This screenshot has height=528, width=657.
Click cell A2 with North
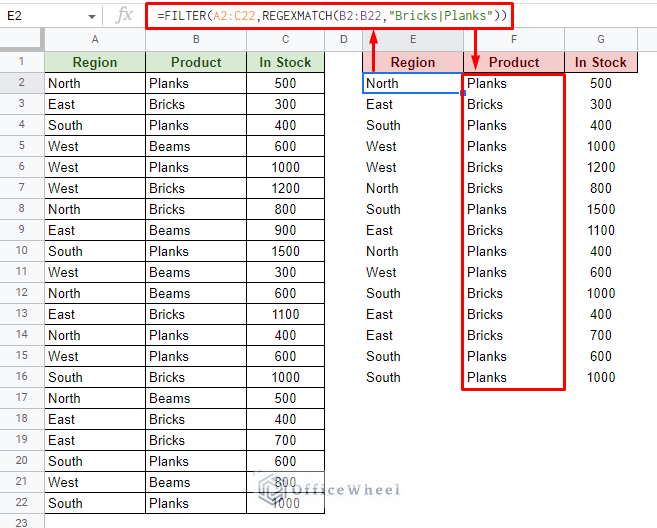(95, 83)
